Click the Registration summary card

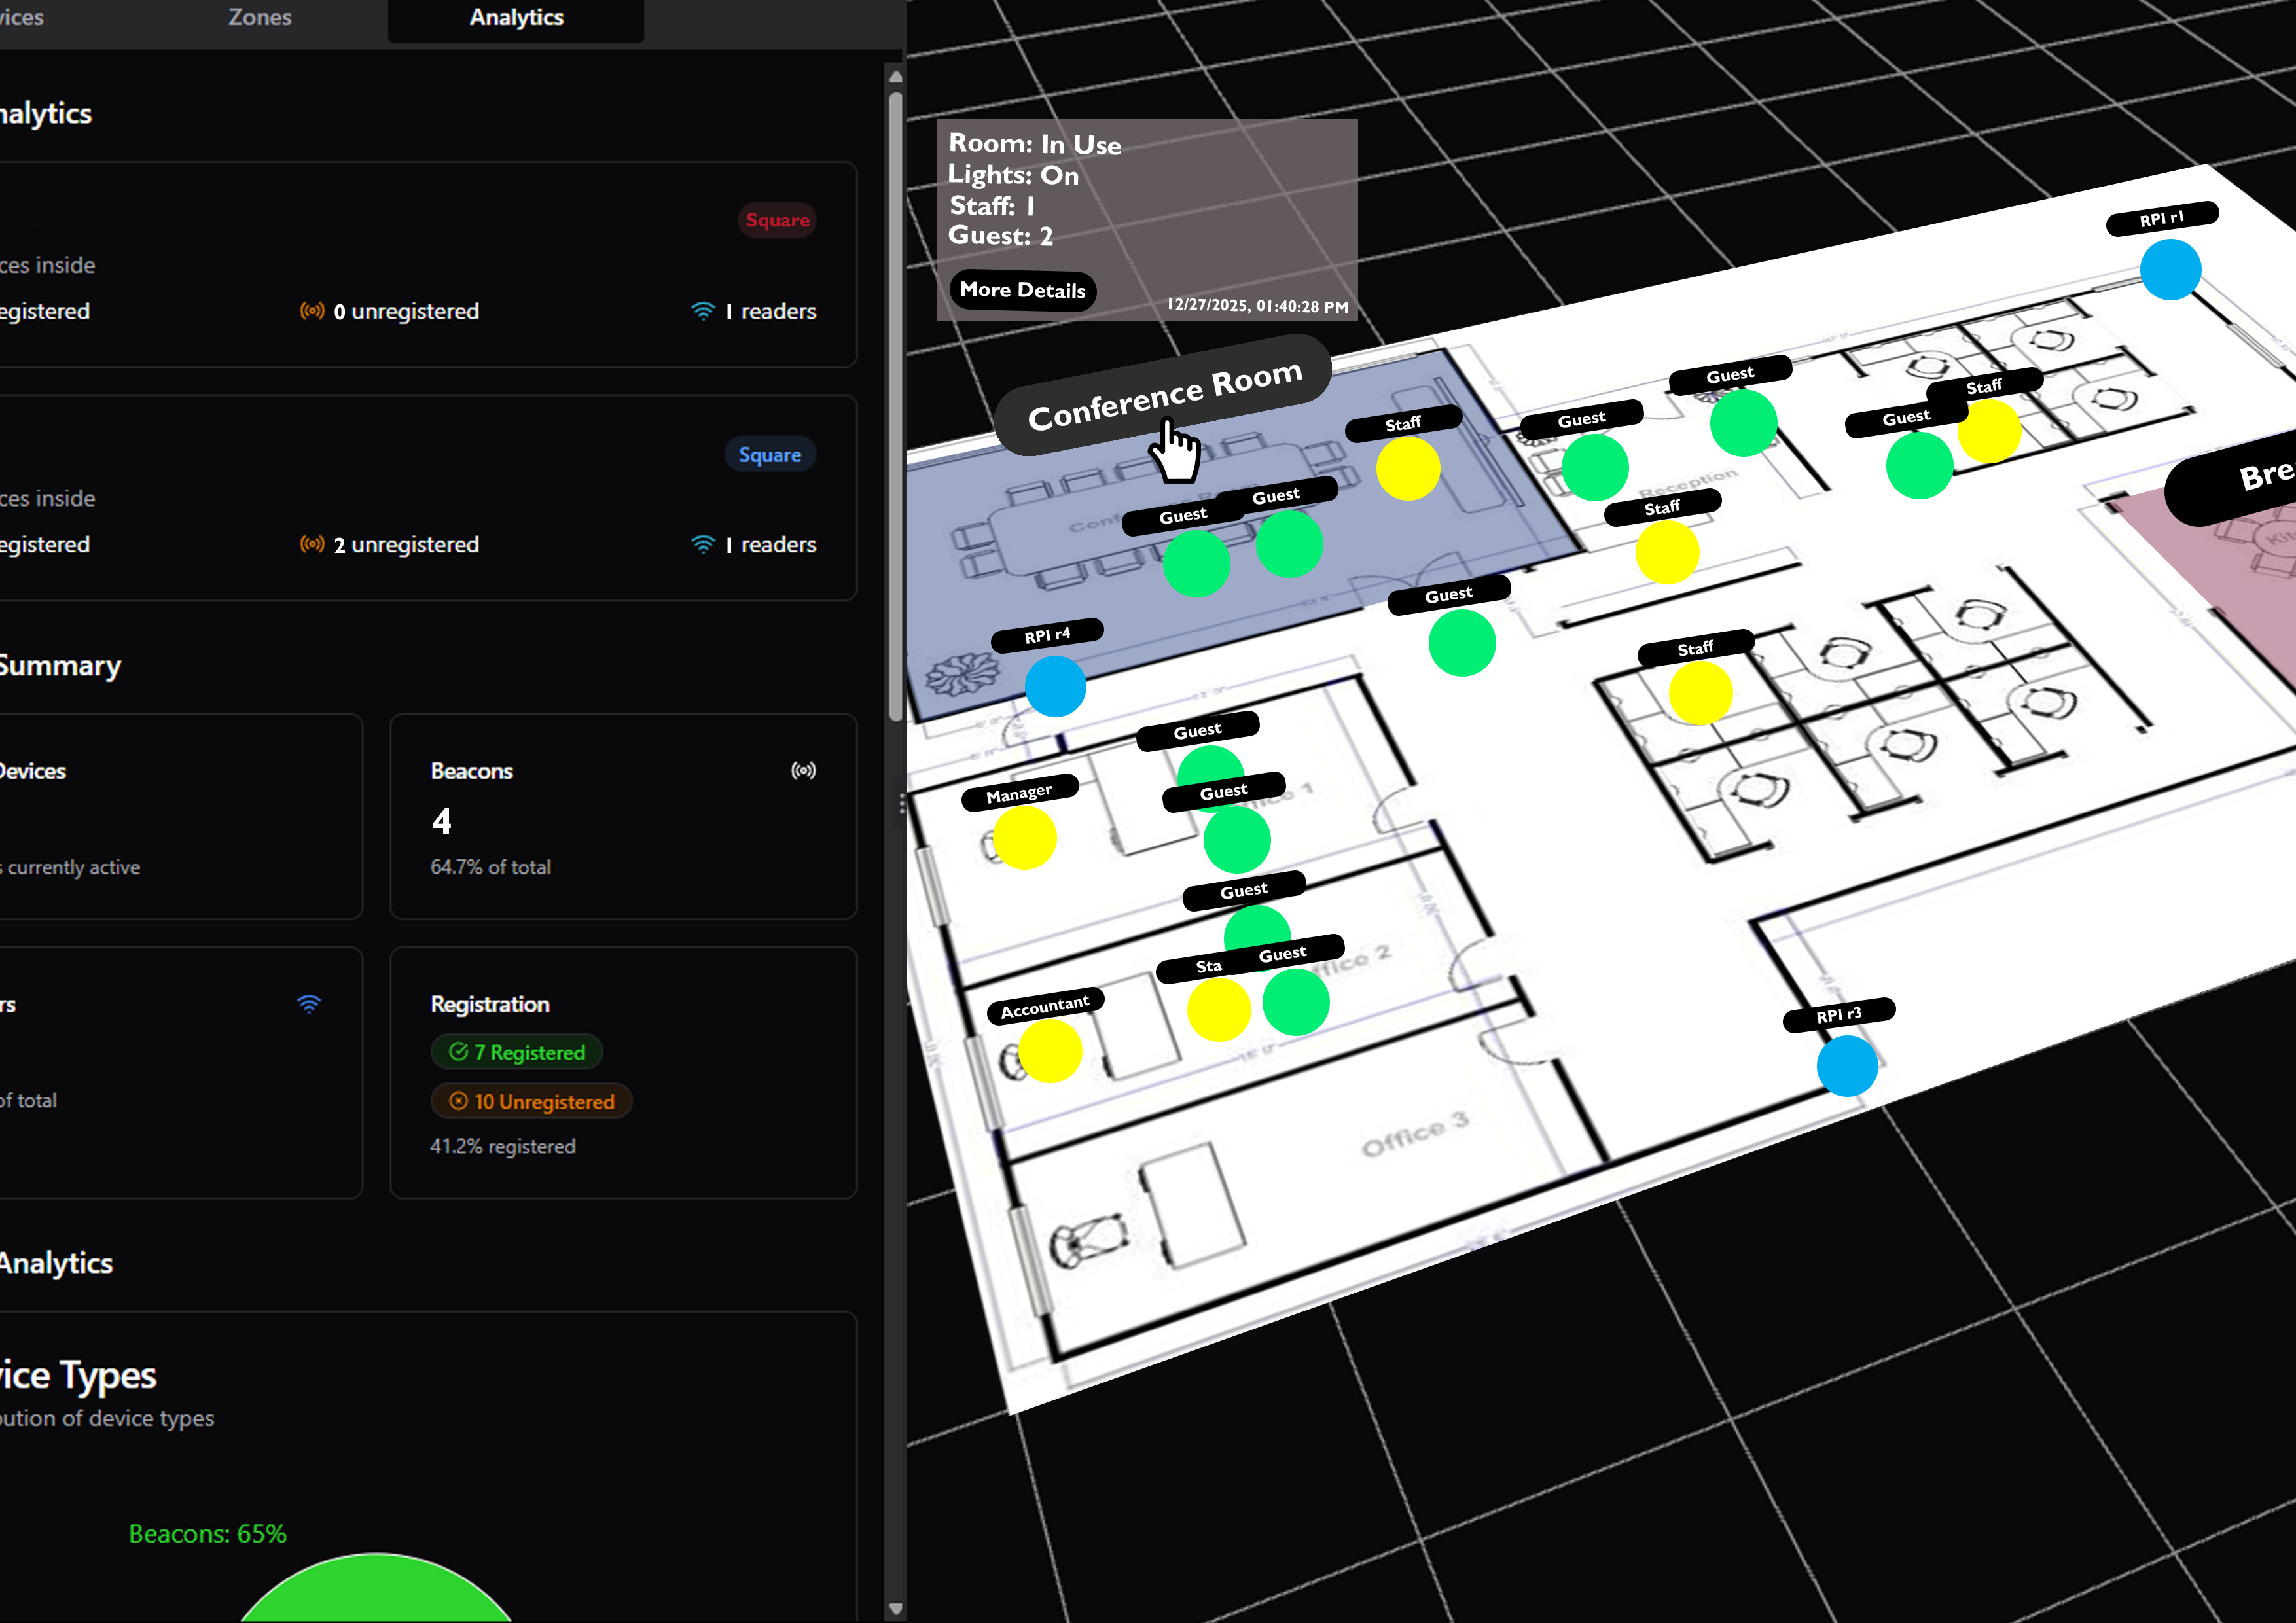[x=623, y=1072]
